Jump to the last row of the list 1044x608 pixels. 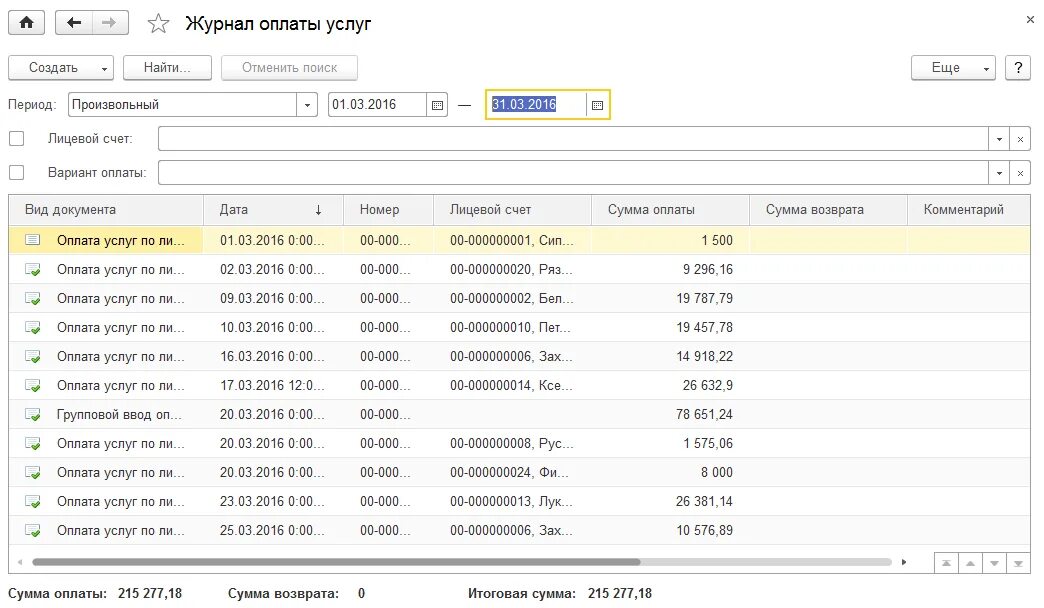(x=1018, y=563)
